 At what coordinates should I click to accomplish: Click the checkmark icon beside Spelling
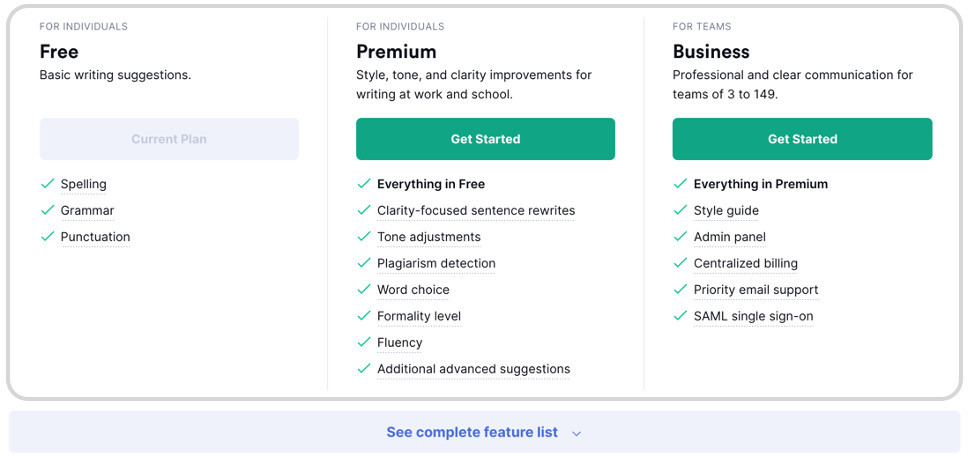coord(48,184)
